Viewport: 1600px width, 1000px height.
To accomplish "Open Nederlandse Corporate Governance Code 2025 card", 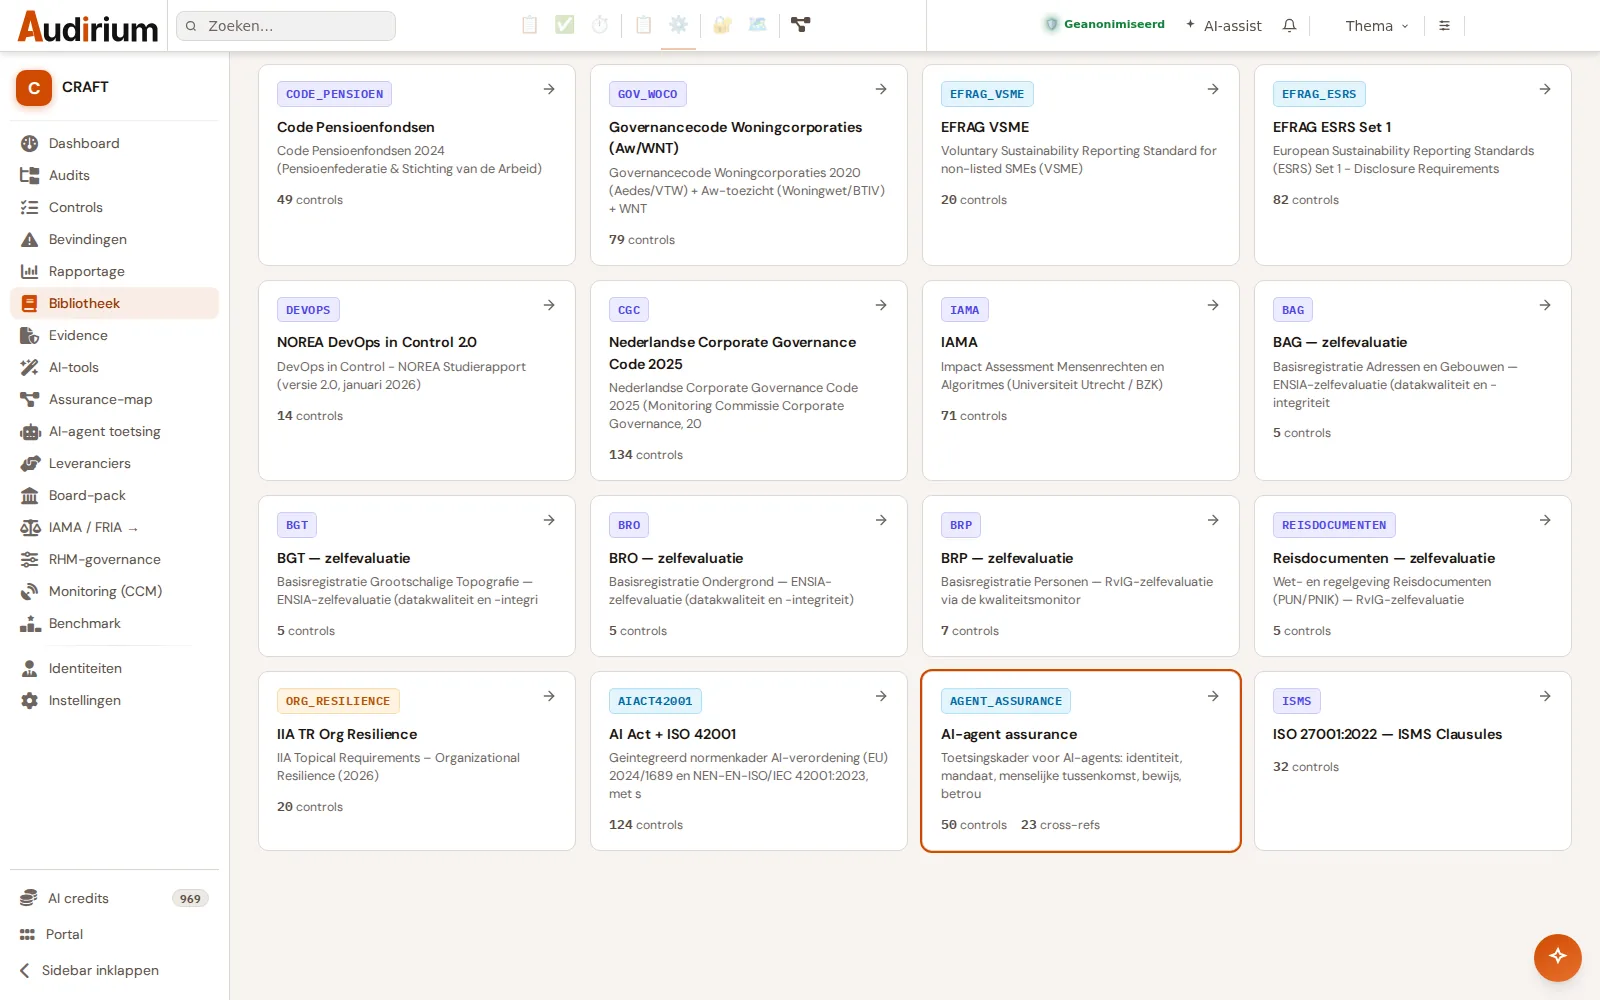I will pos(749,380).
